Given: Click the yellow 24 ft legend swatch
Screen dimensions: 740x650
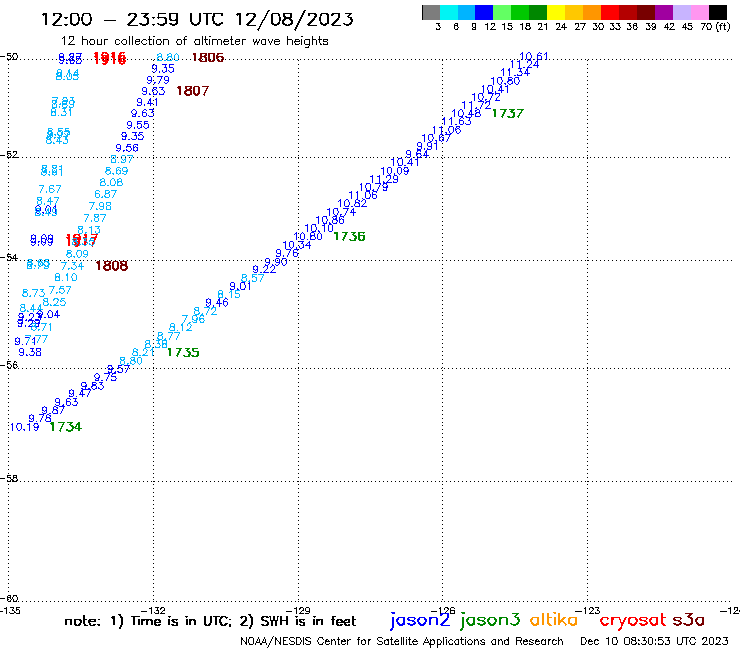Looking at the screenshot, I should point(556,12).
